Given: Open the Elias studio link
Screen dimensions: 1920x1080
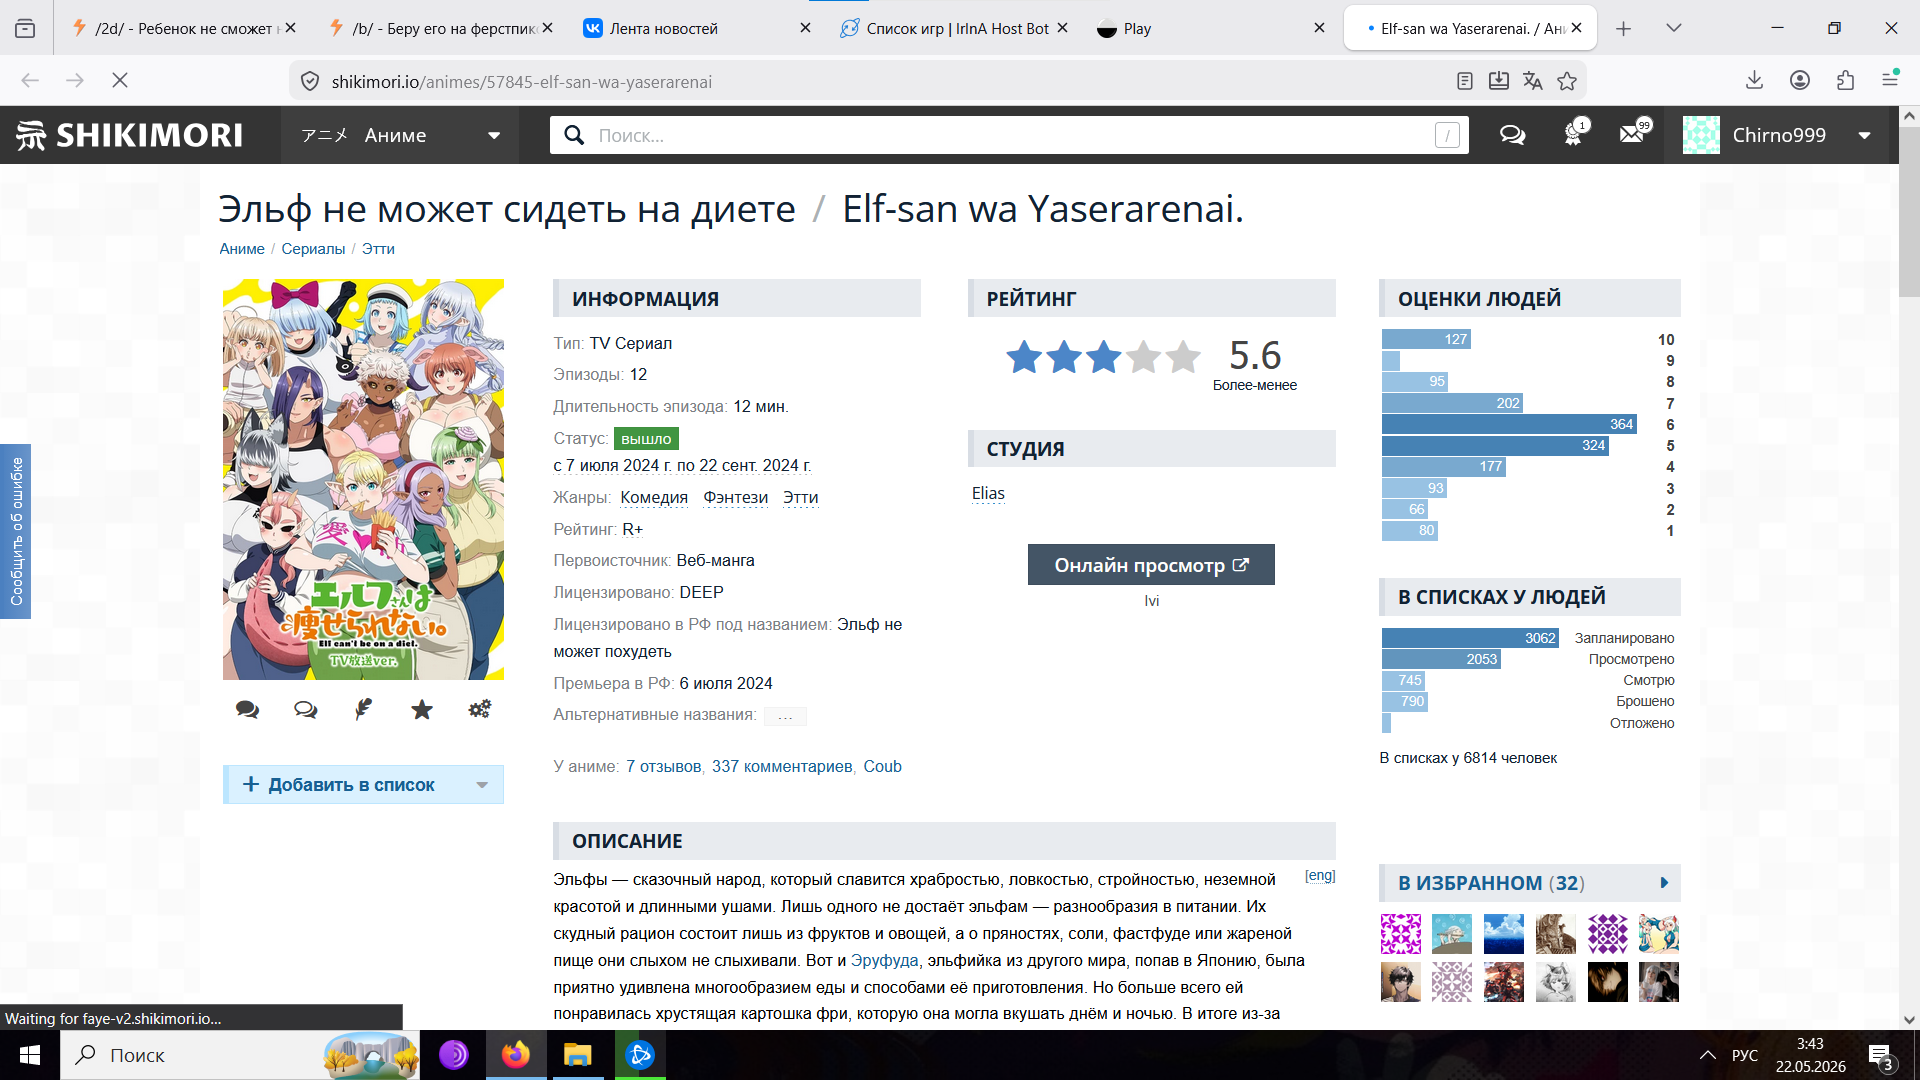Looking at the screenshot, I should pos(988,493).
